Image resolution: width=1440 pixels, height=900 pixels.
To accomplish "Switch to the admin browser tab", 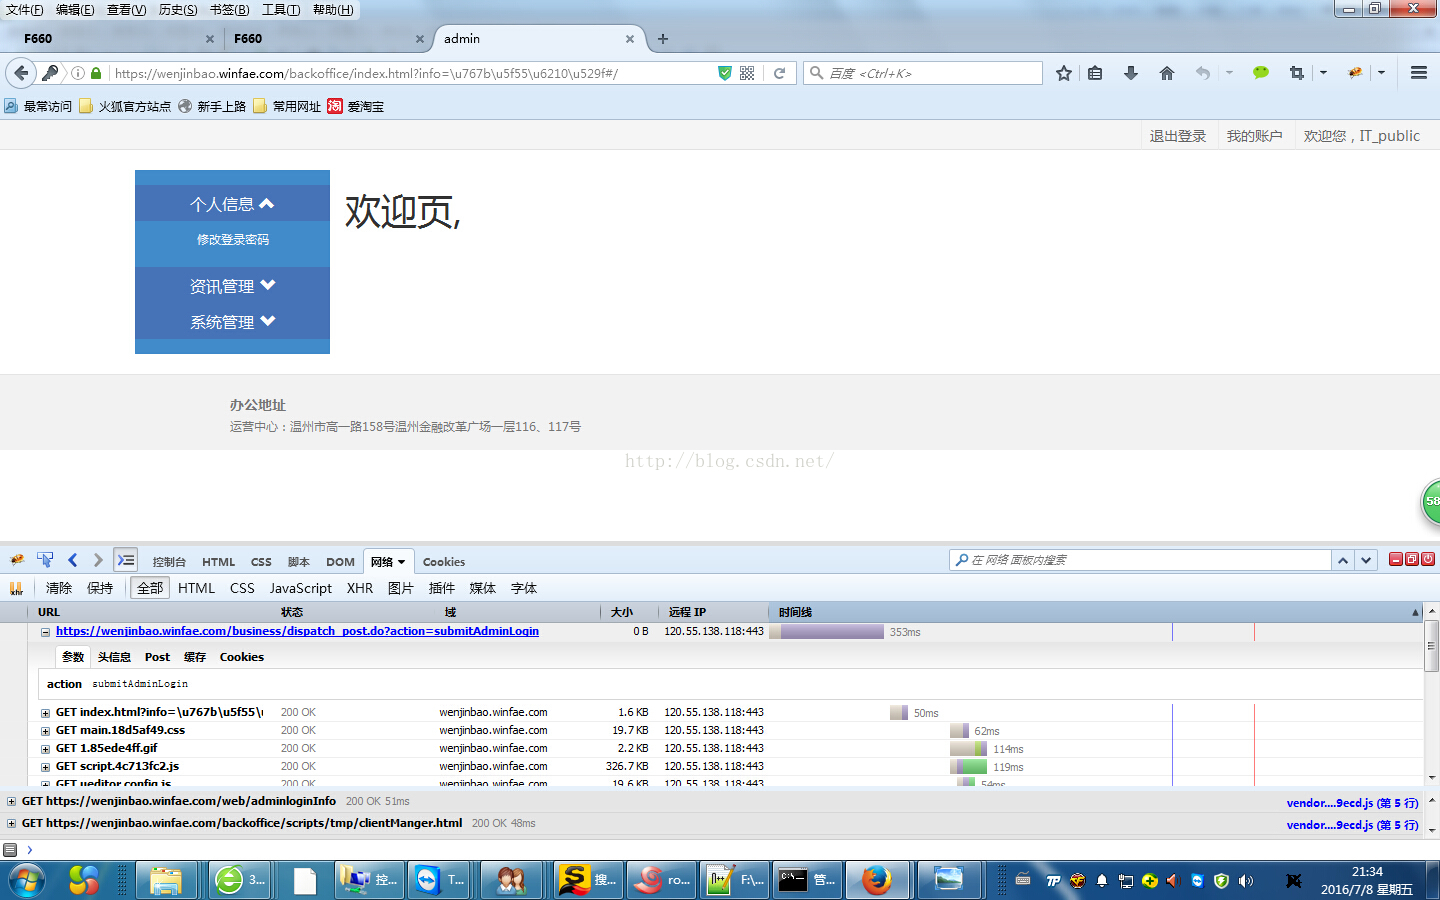I will pyautogui.click(x=539, y=39).
